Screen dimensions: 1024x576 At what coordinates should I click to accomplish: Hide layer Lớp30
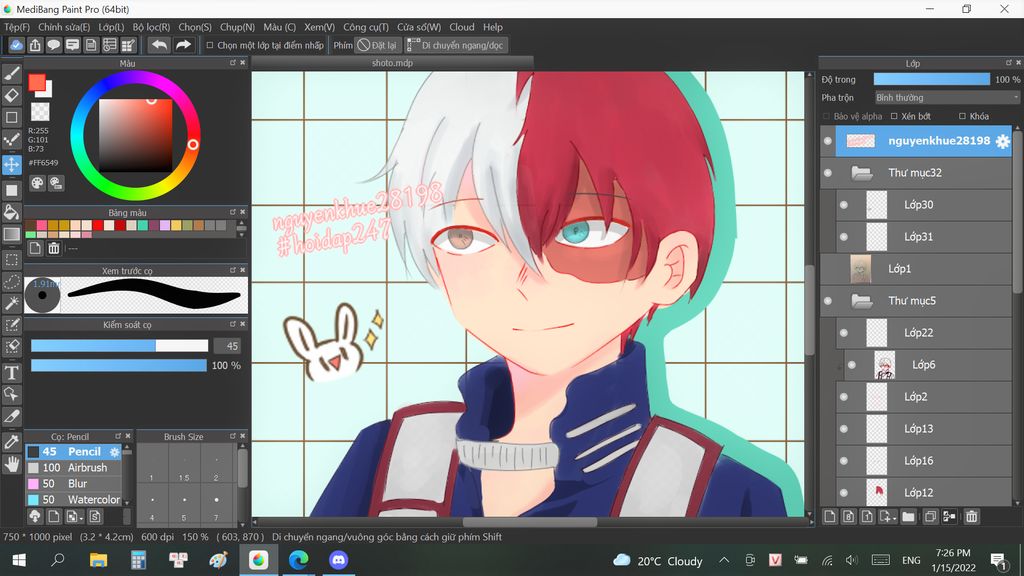click(x=844, y=205)
